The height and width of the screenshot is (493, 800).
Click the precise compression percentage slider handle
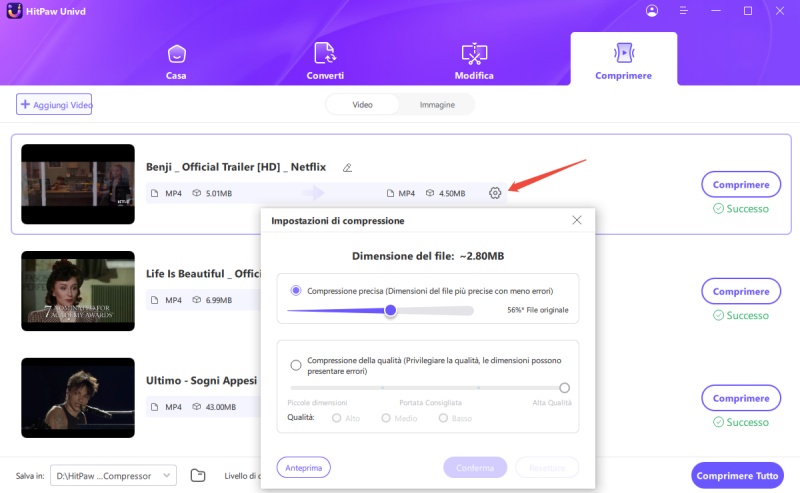390,310
